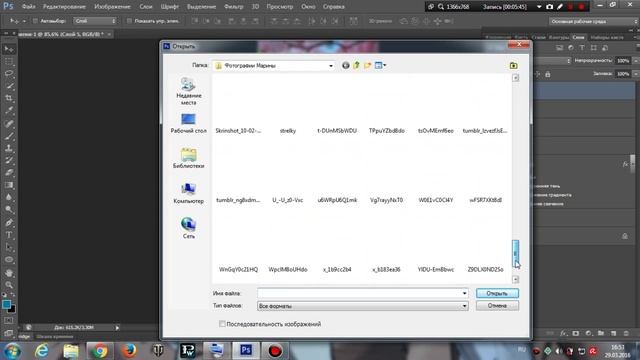This screenshot has width=640, height=360.
Task: Open Libraries (Библиотеки) location
Action: (x=188, y=158)
